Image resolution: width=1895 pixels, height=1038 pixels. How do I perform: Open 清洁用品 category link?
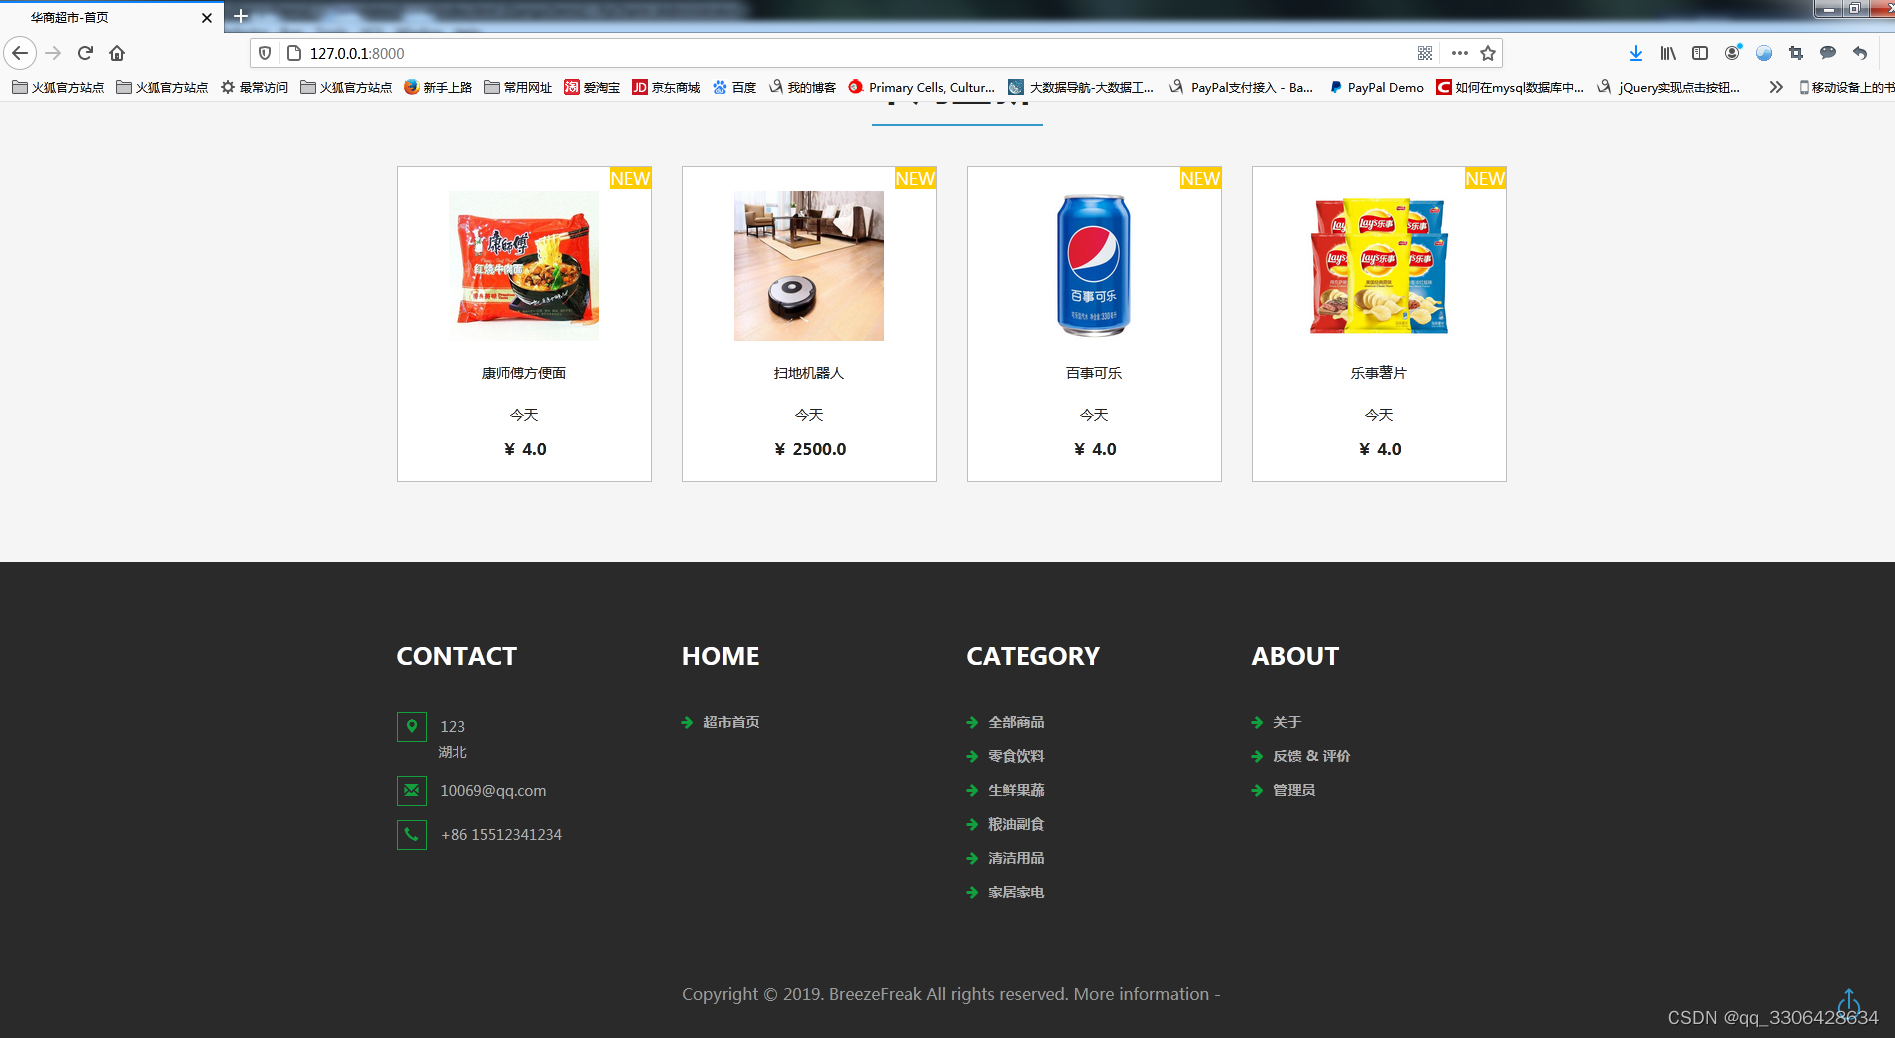(1016, 858)
